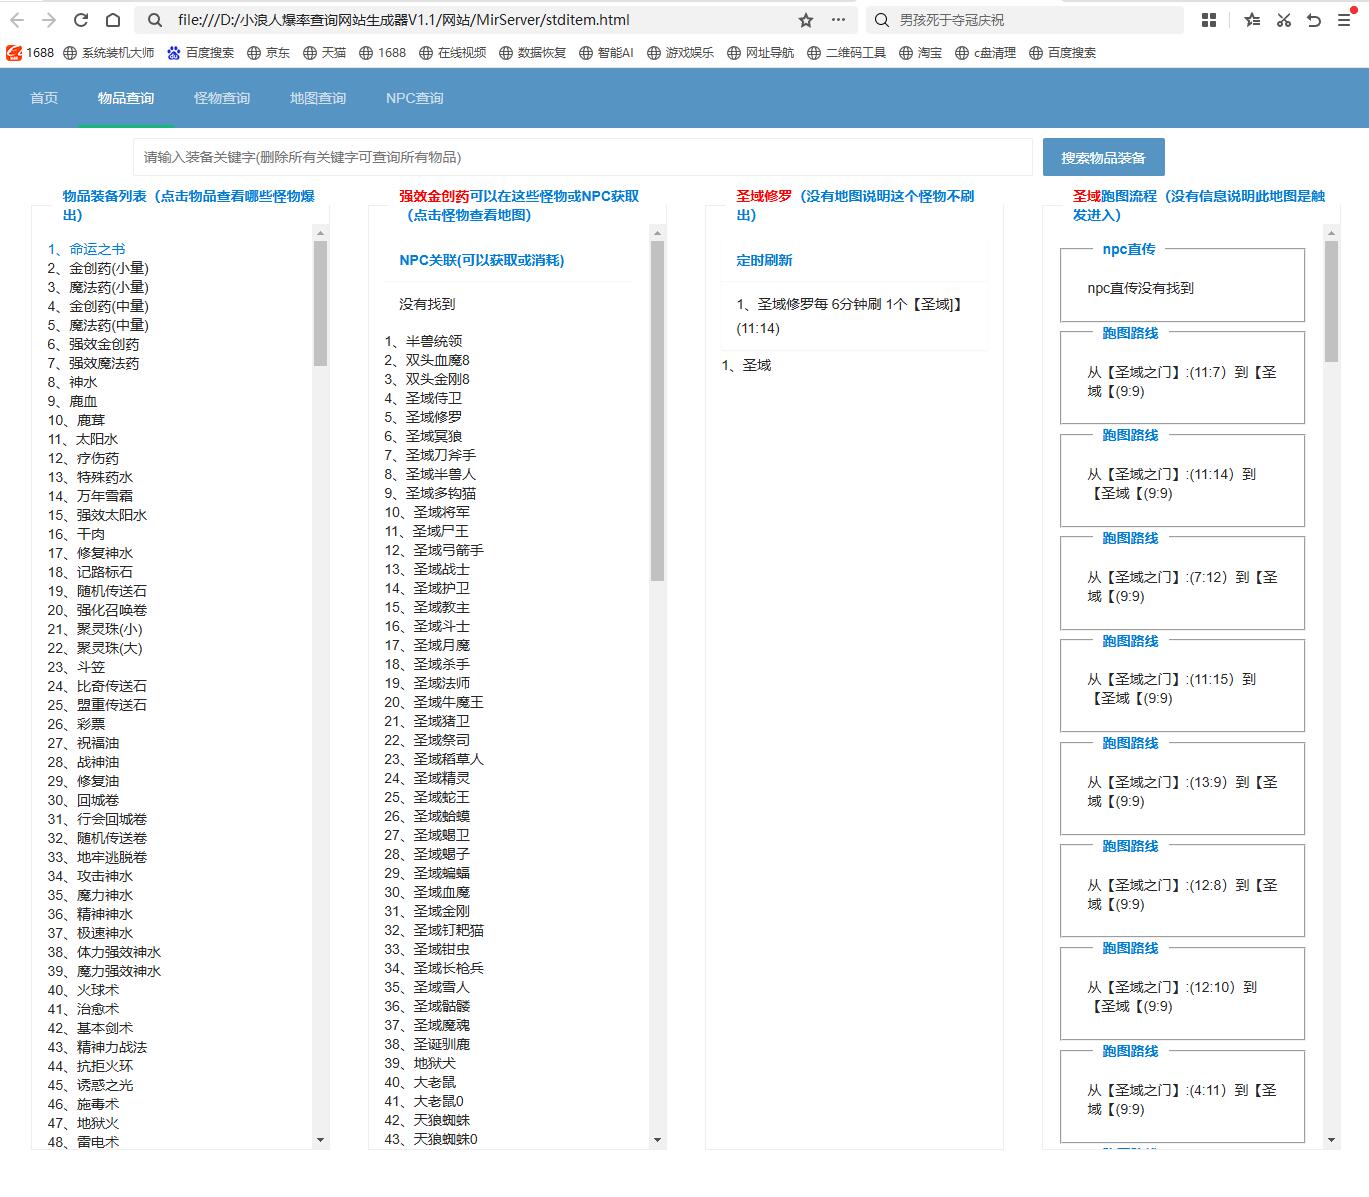This screenshot has width=1369, height=1197.
Task: Go to the 地图查询 tab
Action: [x=318, y=98]
